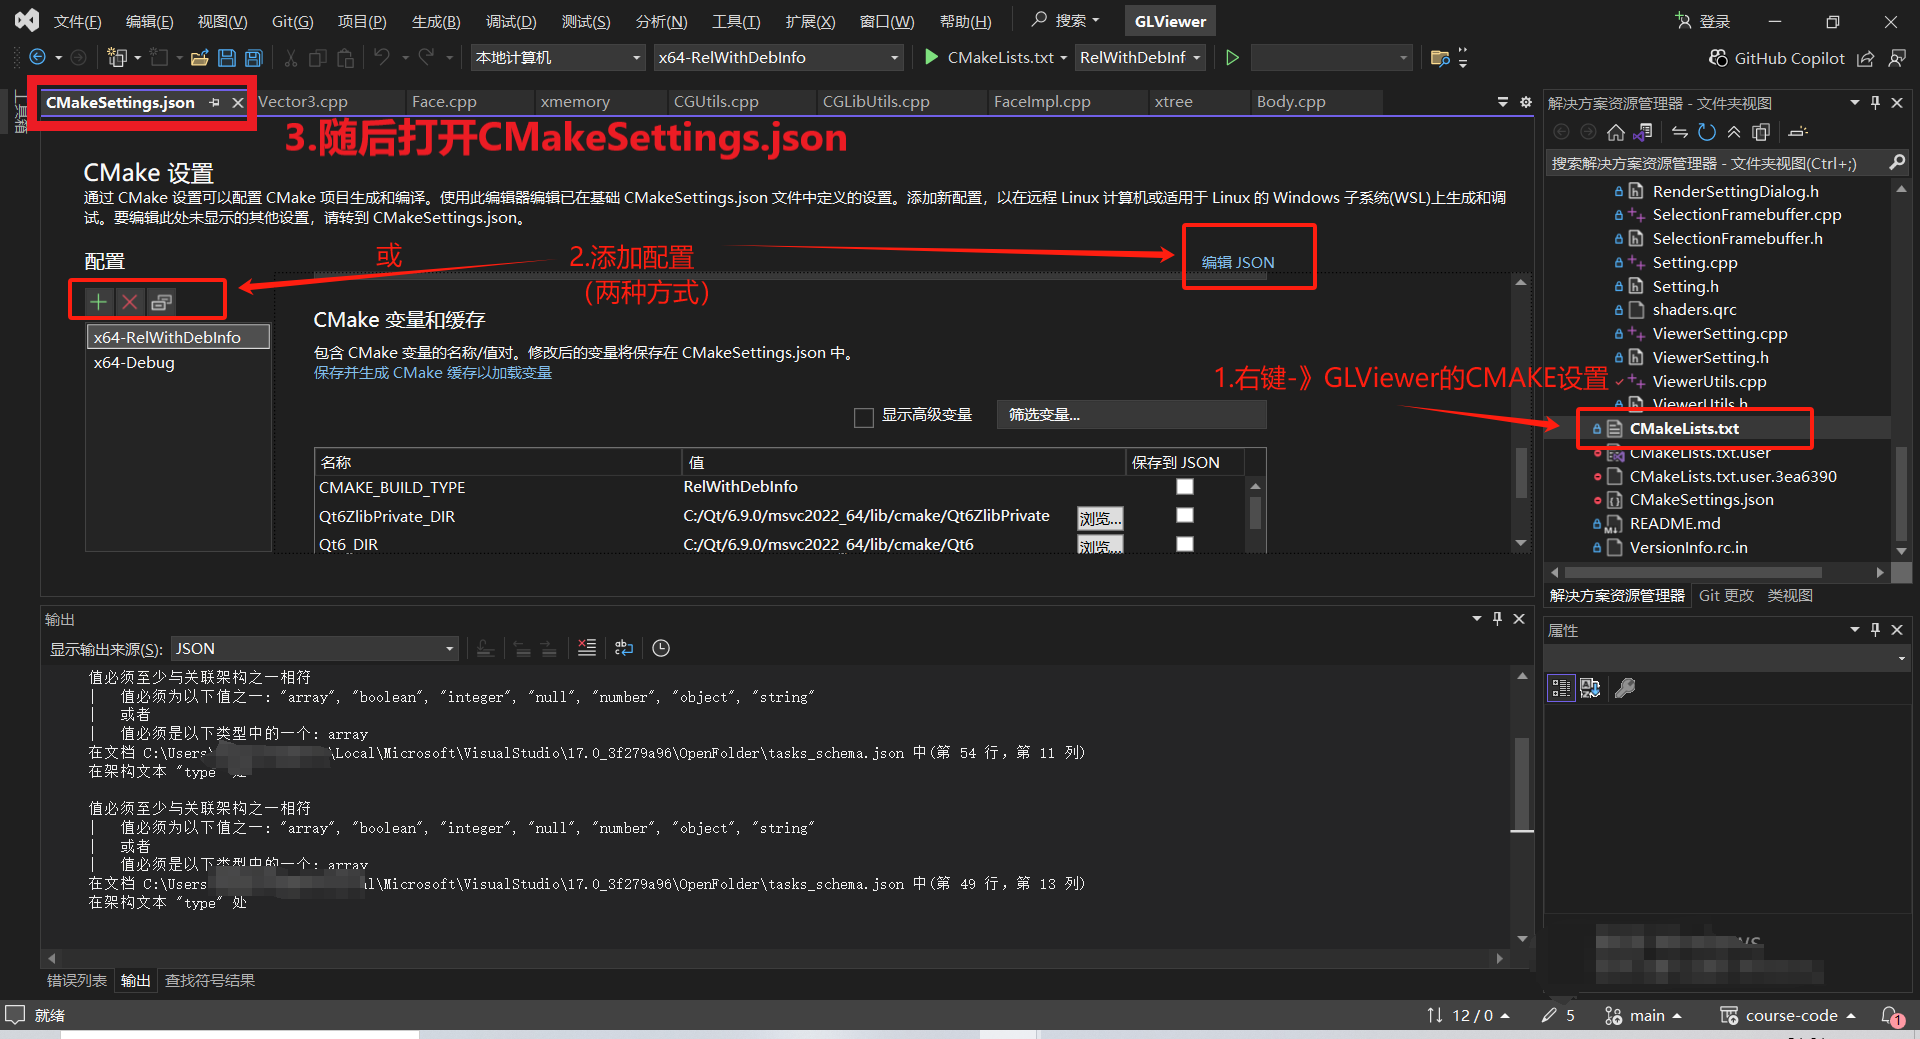
Task: Click the wrench property pages icon
Action: tap(1626, 688)
